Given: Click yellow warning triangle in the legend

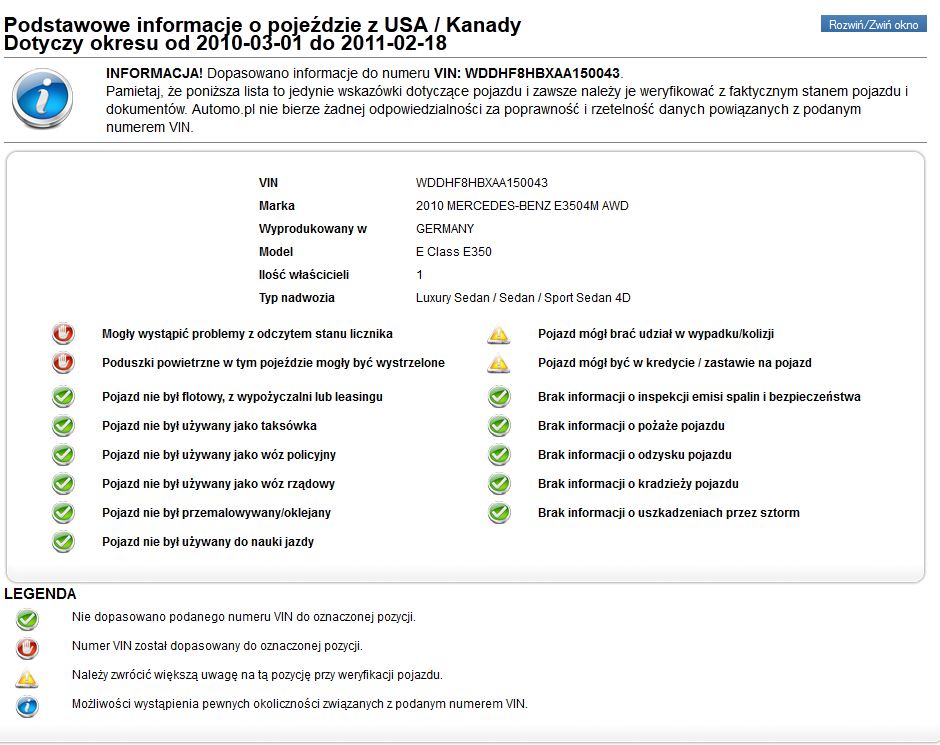Looking at the screenshot, I should tap(27, 678).
